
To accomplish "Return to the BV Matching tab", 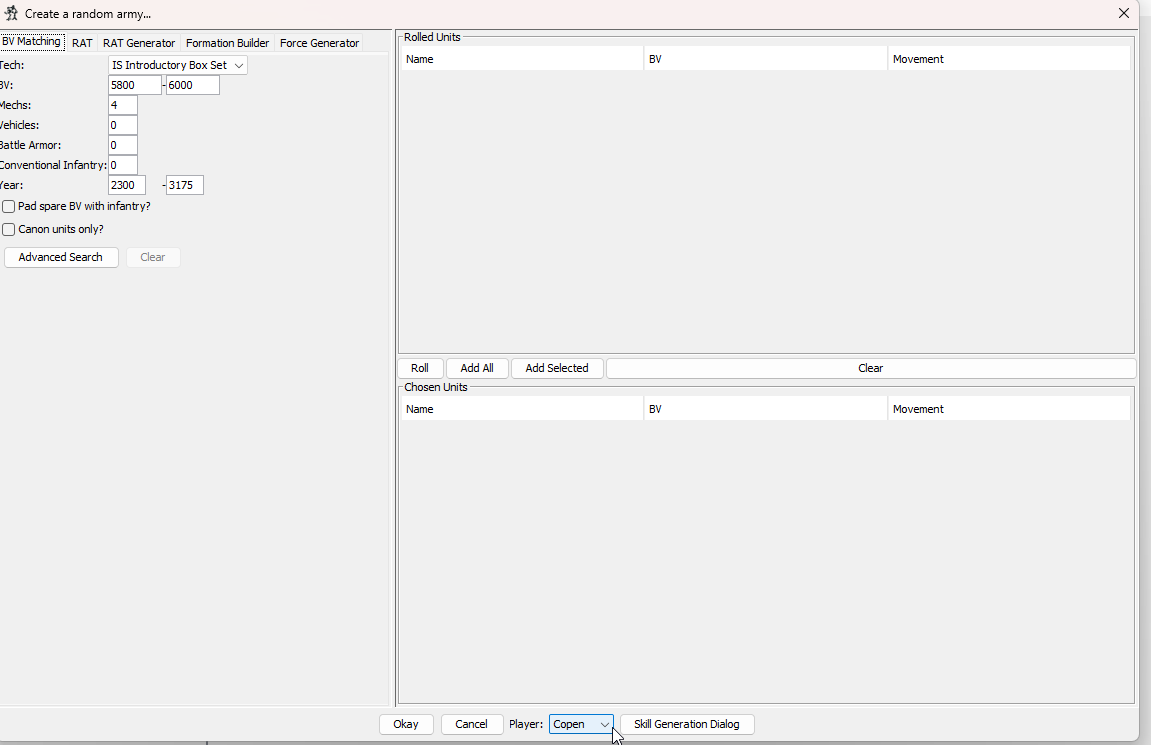I will pyautogui.click(x=32, y=41).
